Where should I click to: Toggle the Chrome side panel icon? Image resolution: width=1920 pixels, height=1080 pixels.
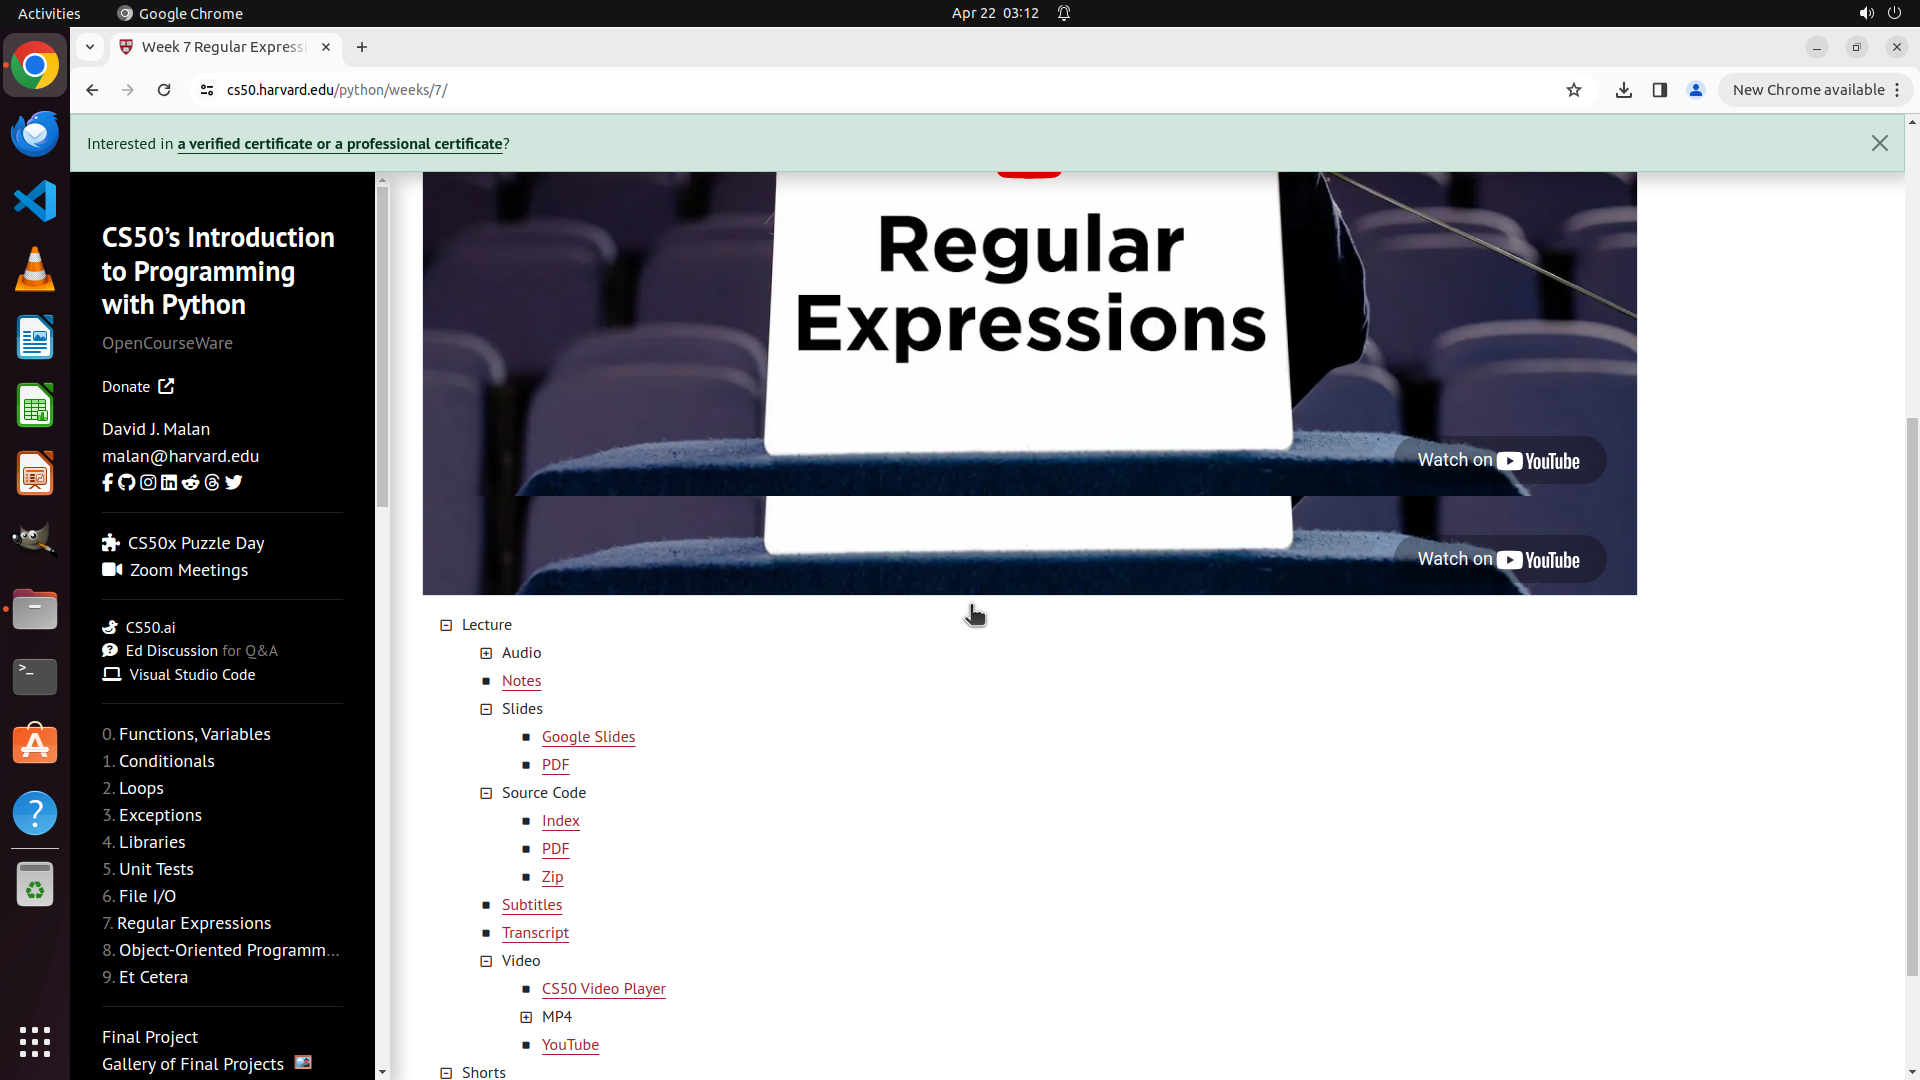click(1659, 90)
